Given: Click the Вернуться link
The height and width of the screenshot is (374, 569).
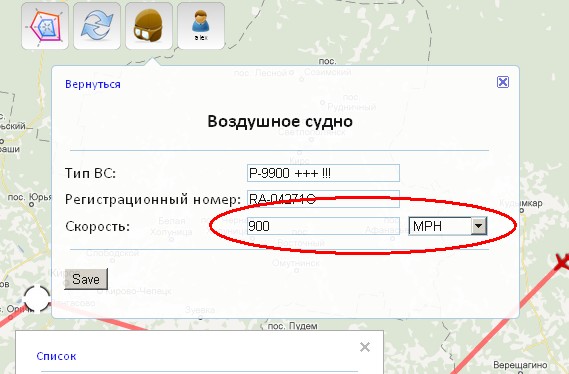Looking at the screenshot, I should (93, 84).
